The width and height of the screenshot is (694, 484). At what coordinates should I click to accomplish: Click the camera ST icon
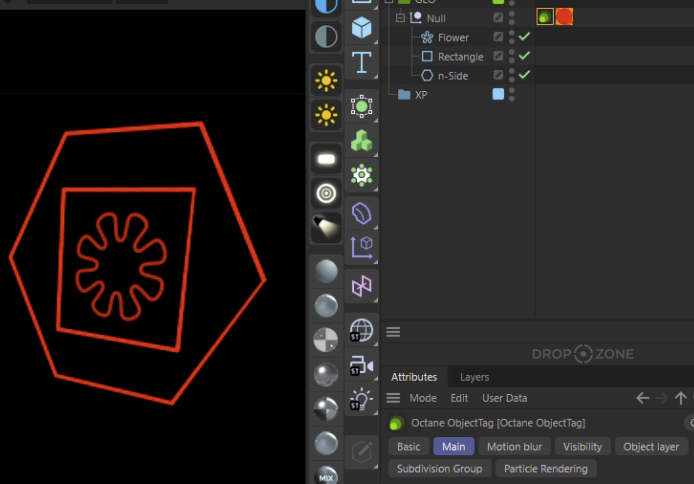tap(362, 365)
